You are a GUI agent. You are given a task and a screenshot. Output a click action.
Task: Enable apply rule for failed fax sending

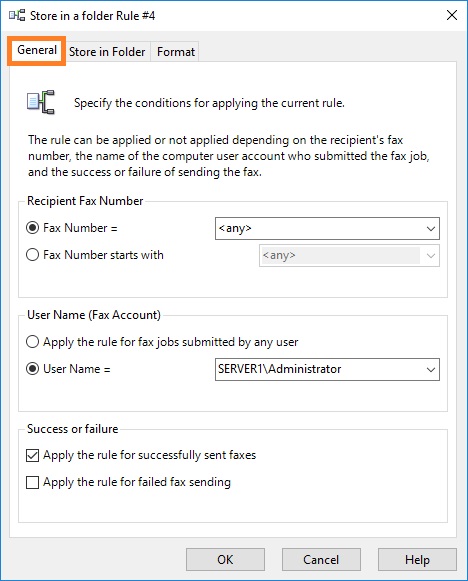click(32, 482)
